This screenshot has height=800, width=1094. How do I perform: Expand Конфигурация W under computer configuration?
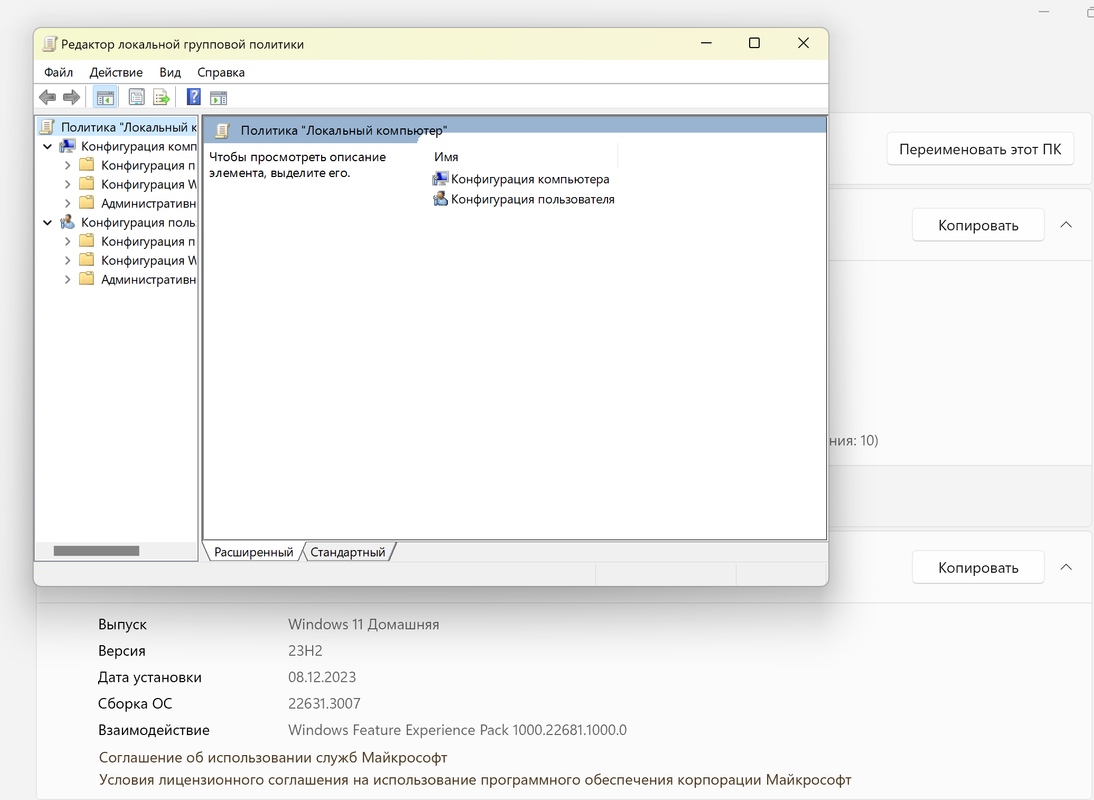tap(68, 184)
